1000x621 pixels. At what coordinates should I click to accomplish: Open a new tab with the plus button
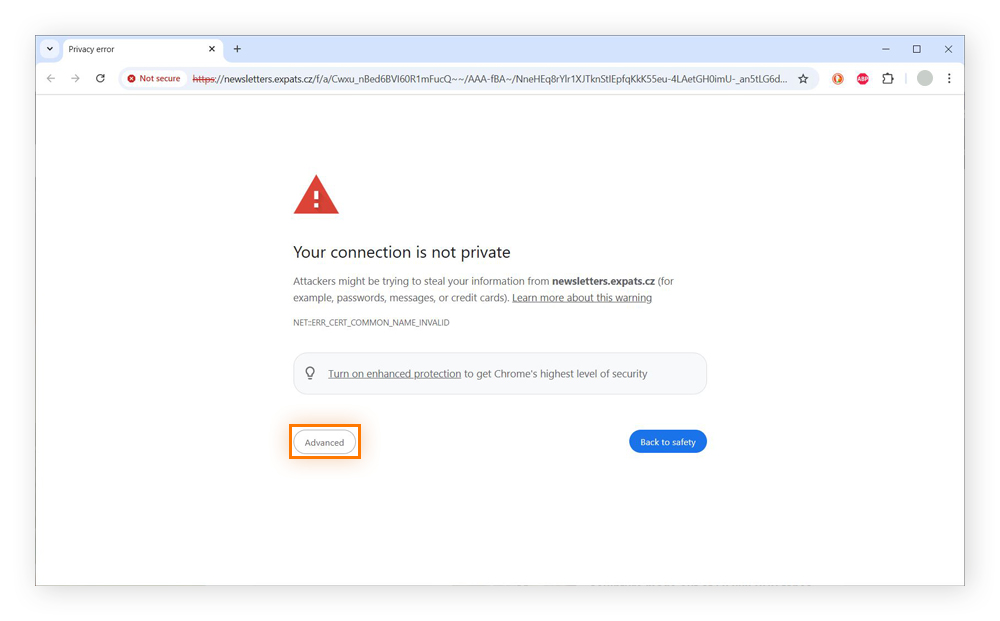click(x=237, y=48)
